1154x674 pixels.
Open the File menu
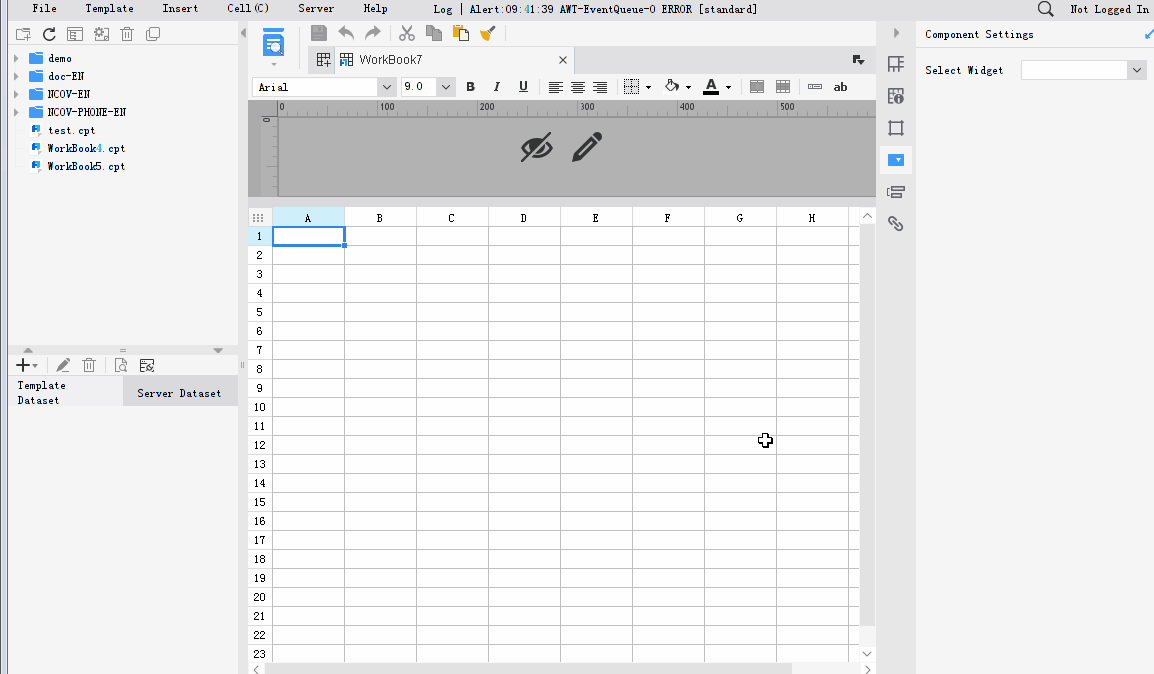coord(45,9)
